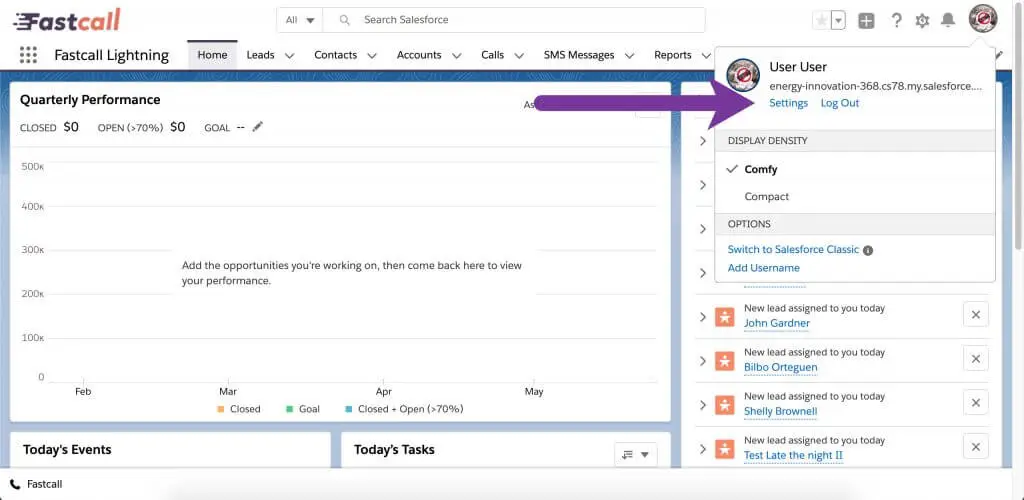Viewport: 1024px width, 500px height.
Task: Expand the Contacts tab dropdown chevron
Action: pyautogui.click(x=372, y=55)
